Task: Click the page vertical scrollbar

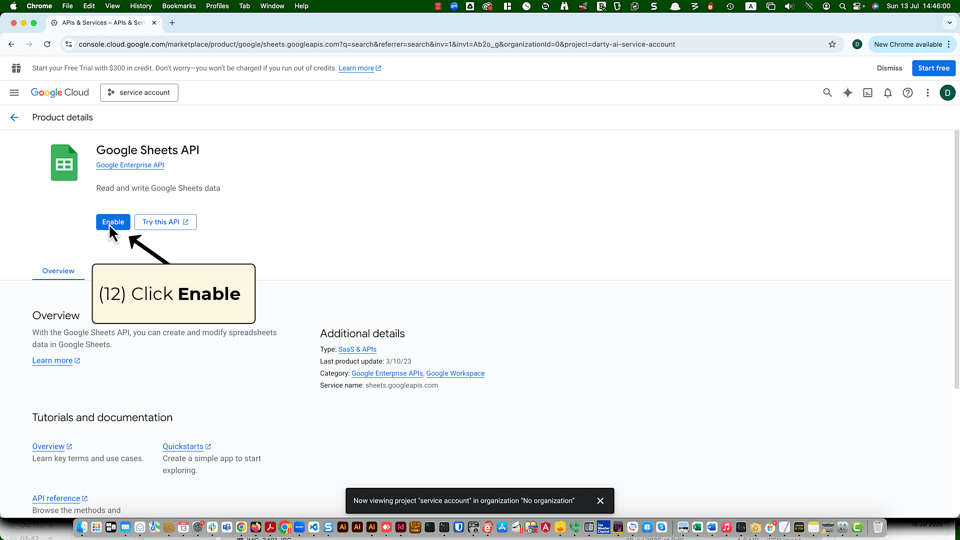Action: point(957,260)
